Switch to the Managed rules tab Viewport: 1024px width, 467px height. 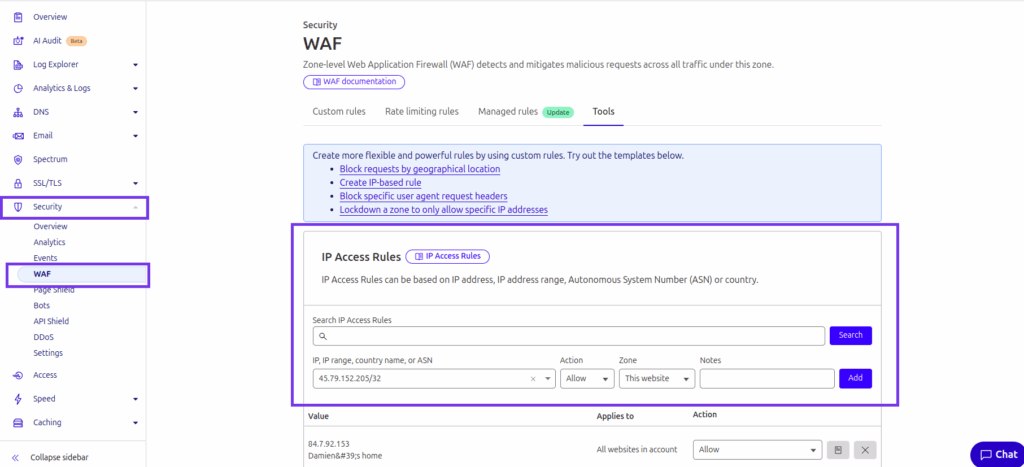tap(508, 112)
